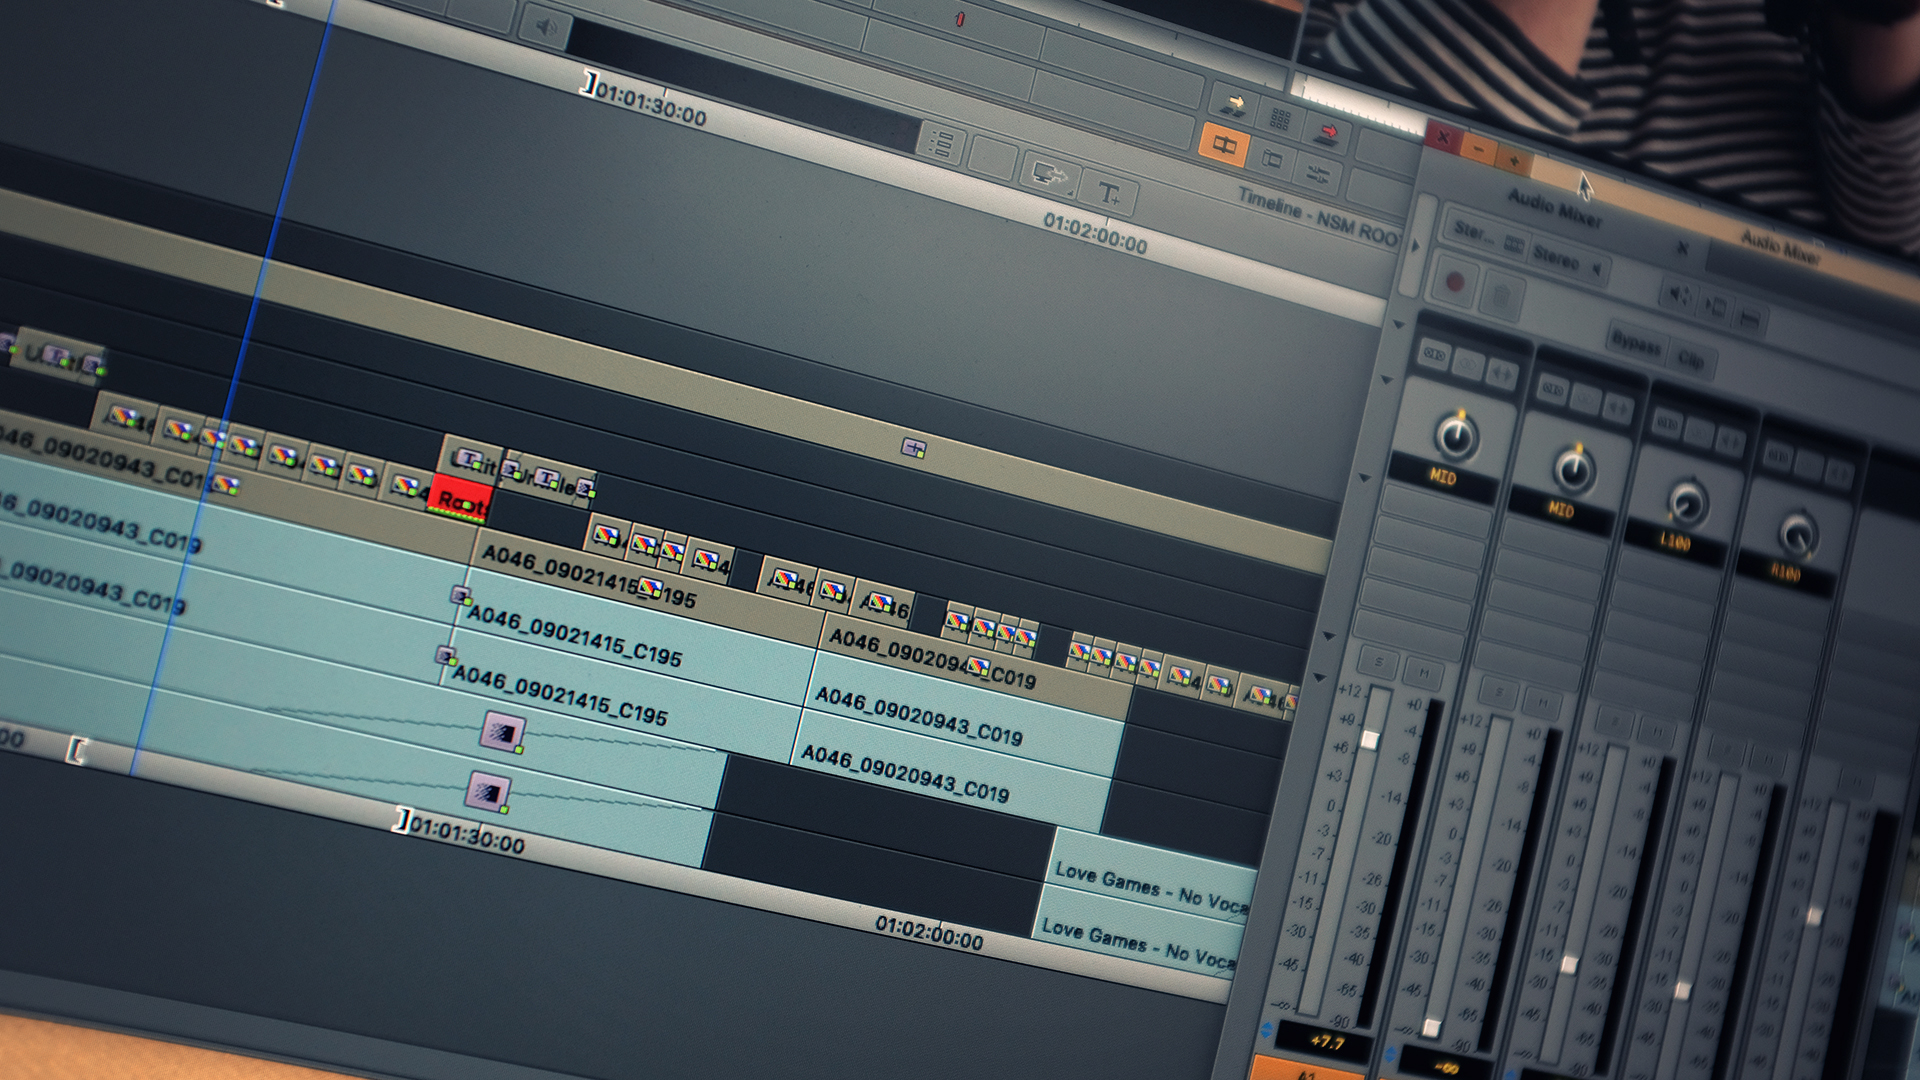Viewport: 1920px width, 1080px height.
Task: Click the first track volume fader handle
Action: (x=1370, y=739)
